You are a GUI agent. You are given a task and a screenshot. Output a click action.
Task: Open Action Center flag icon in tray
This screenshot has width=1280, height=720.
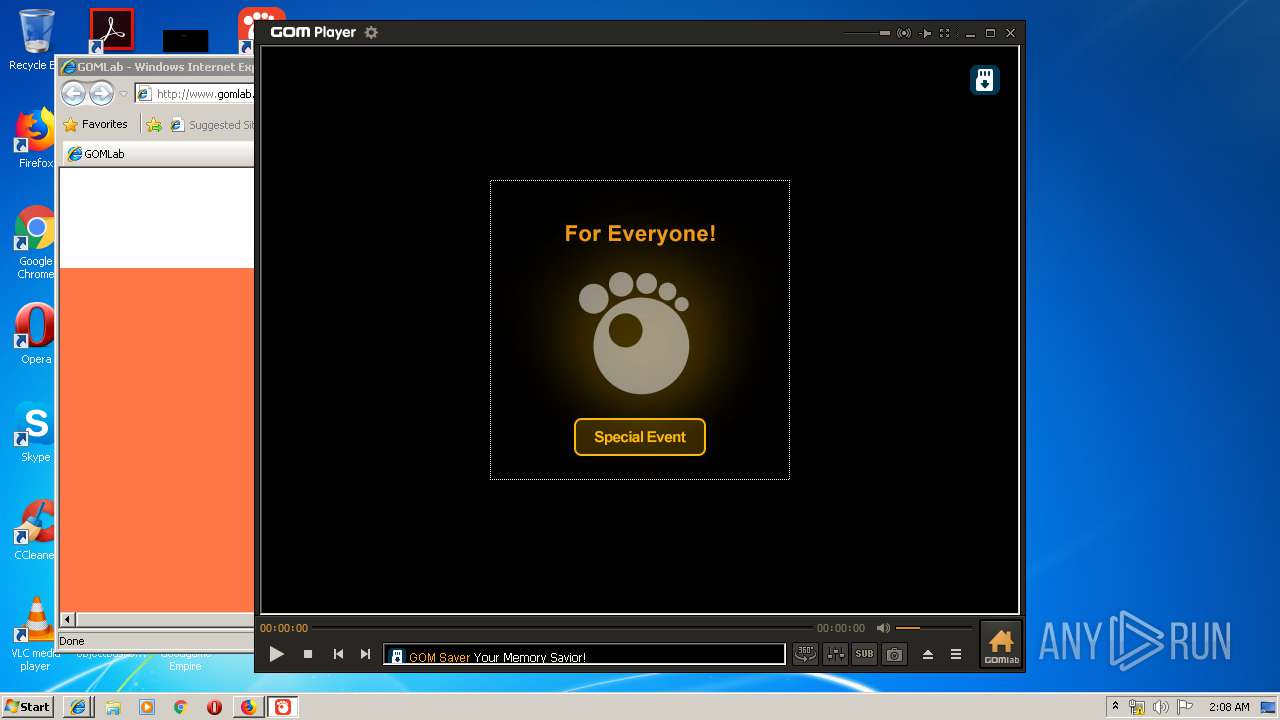pos(1184,707)
